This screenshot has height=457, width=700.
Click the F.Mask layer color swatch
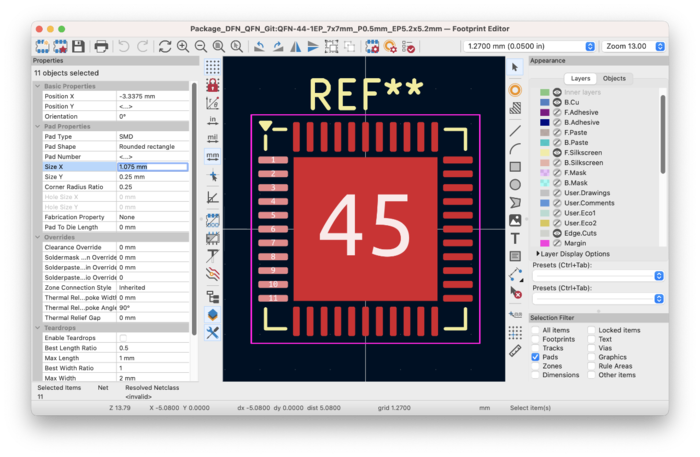click(544, 172)
